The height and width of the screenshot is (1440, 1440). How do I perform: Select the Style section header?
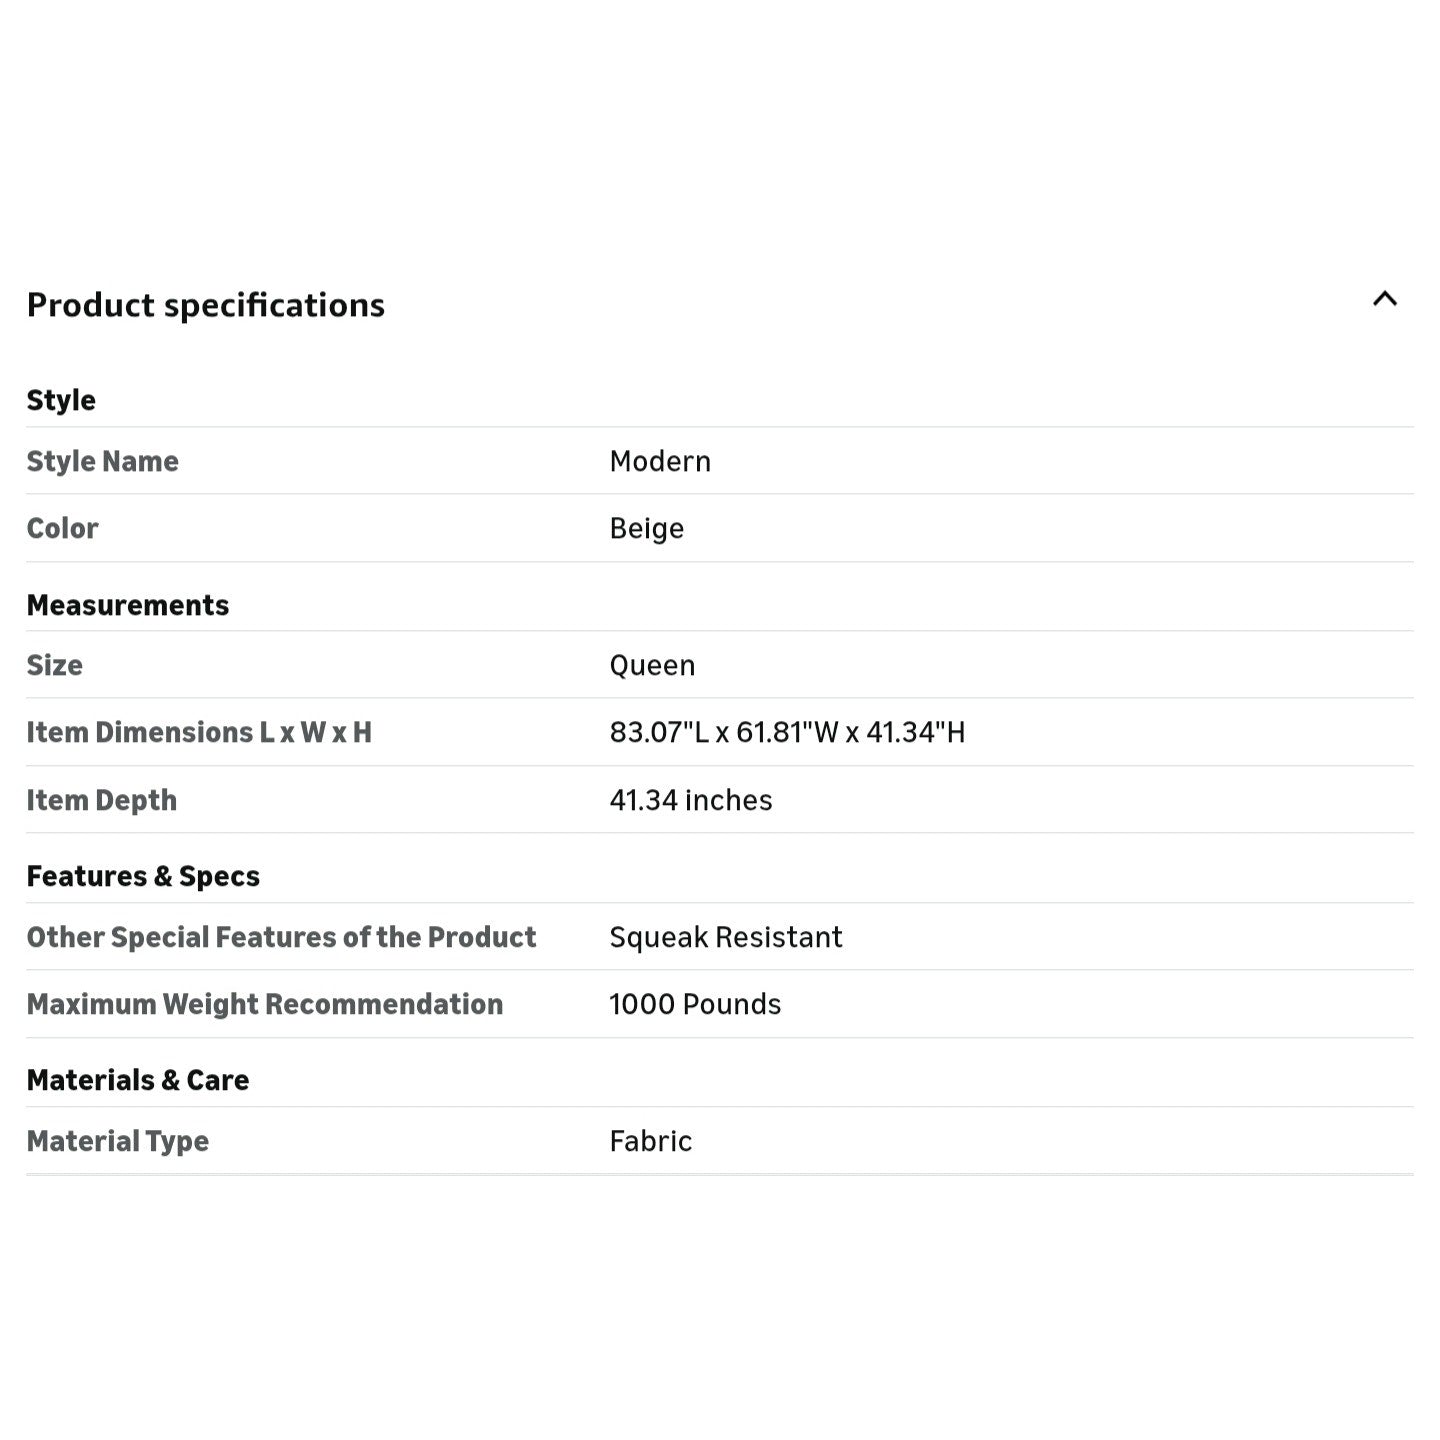click(x=61, y=400)
